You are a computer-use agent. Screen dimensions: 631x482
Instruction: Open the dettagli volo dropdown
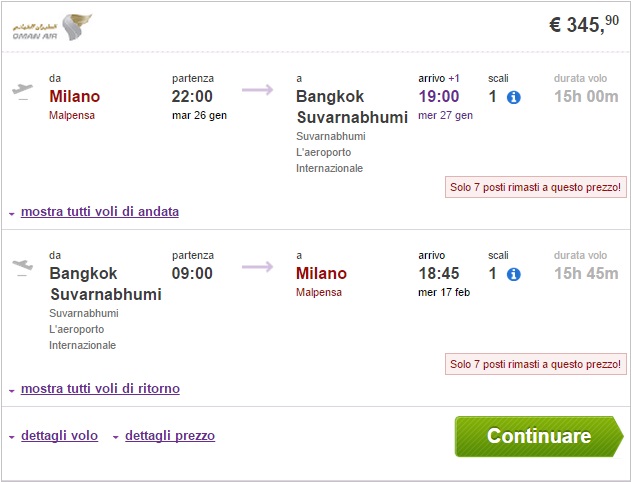(x=58, y=436)
